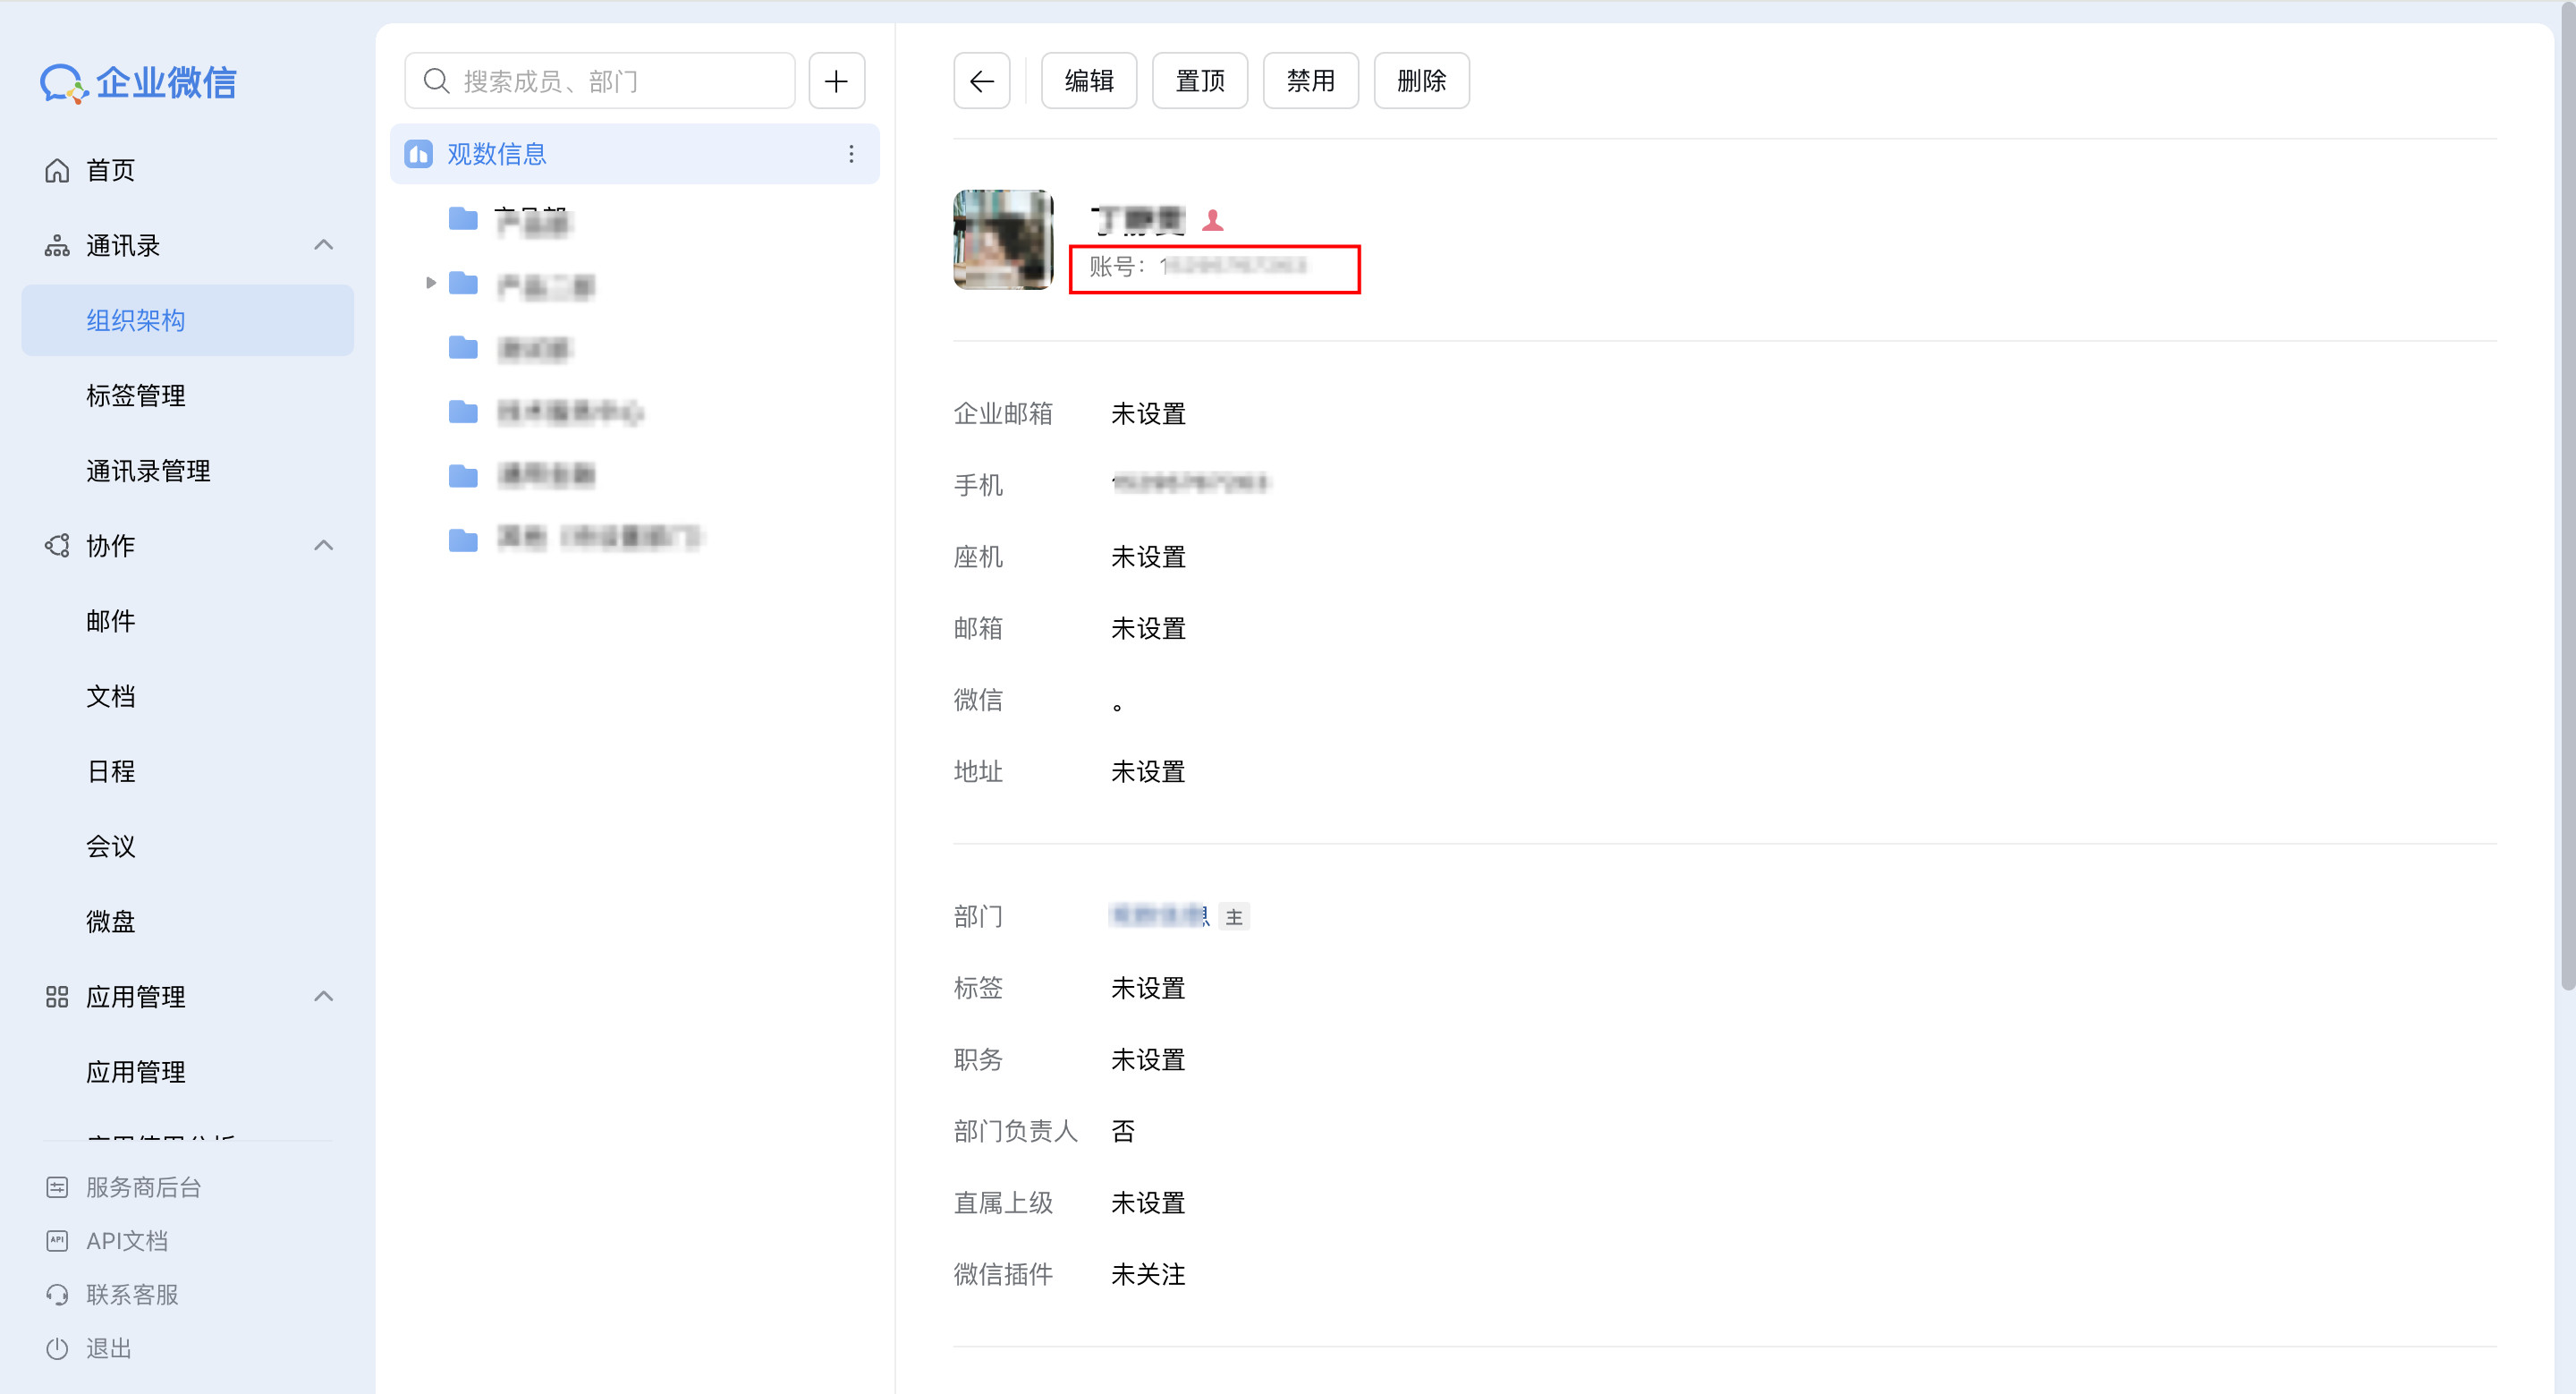
Task: Click the 删除 button
Action: click(x=1420, y=81)
